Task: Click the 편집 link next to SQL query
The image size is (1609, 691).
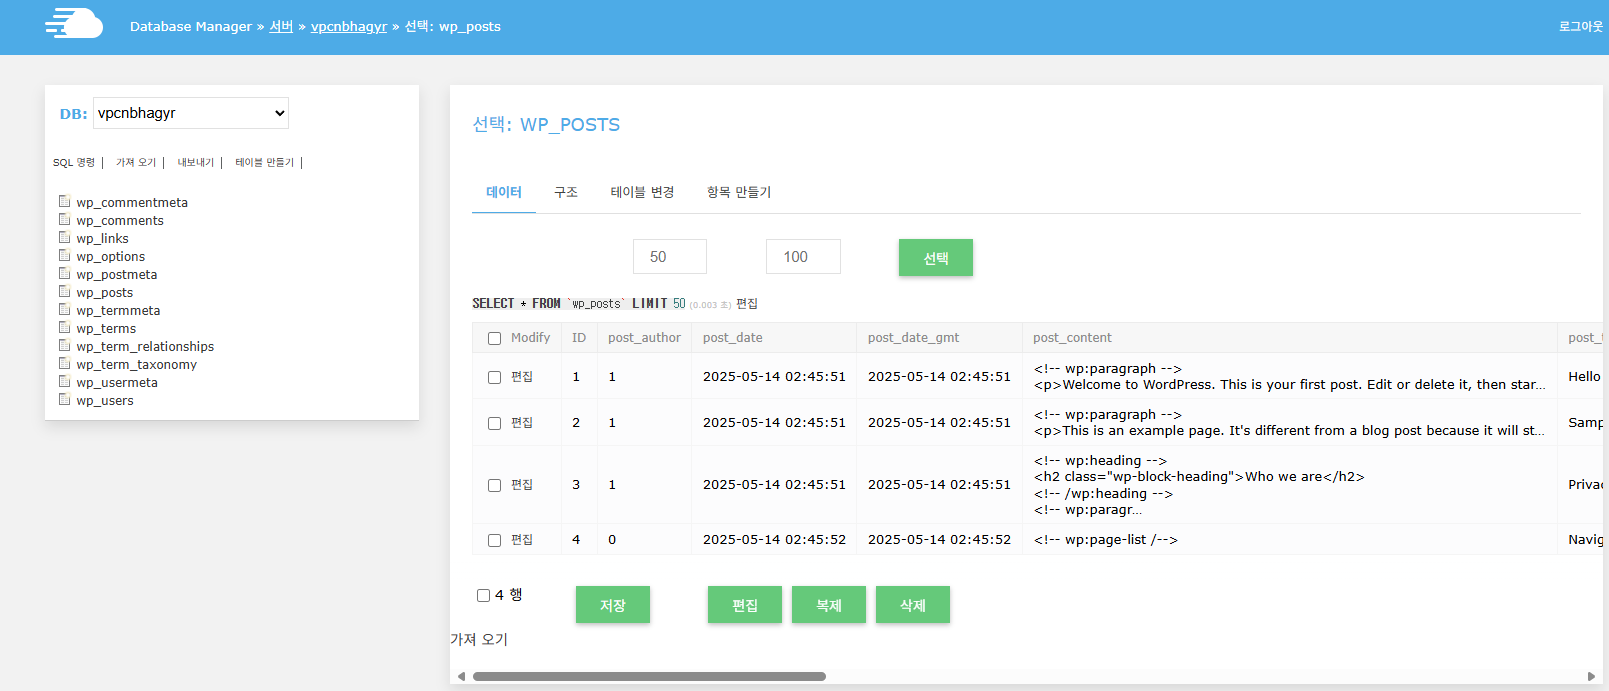Action: tap(747, 304)
